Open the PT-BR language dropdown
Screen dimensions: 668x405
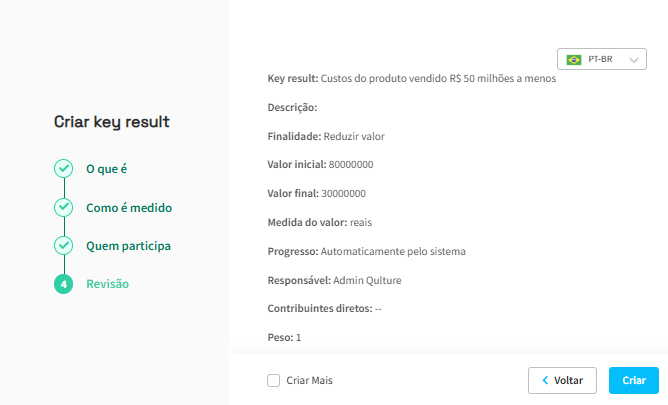tap(602, 59)
